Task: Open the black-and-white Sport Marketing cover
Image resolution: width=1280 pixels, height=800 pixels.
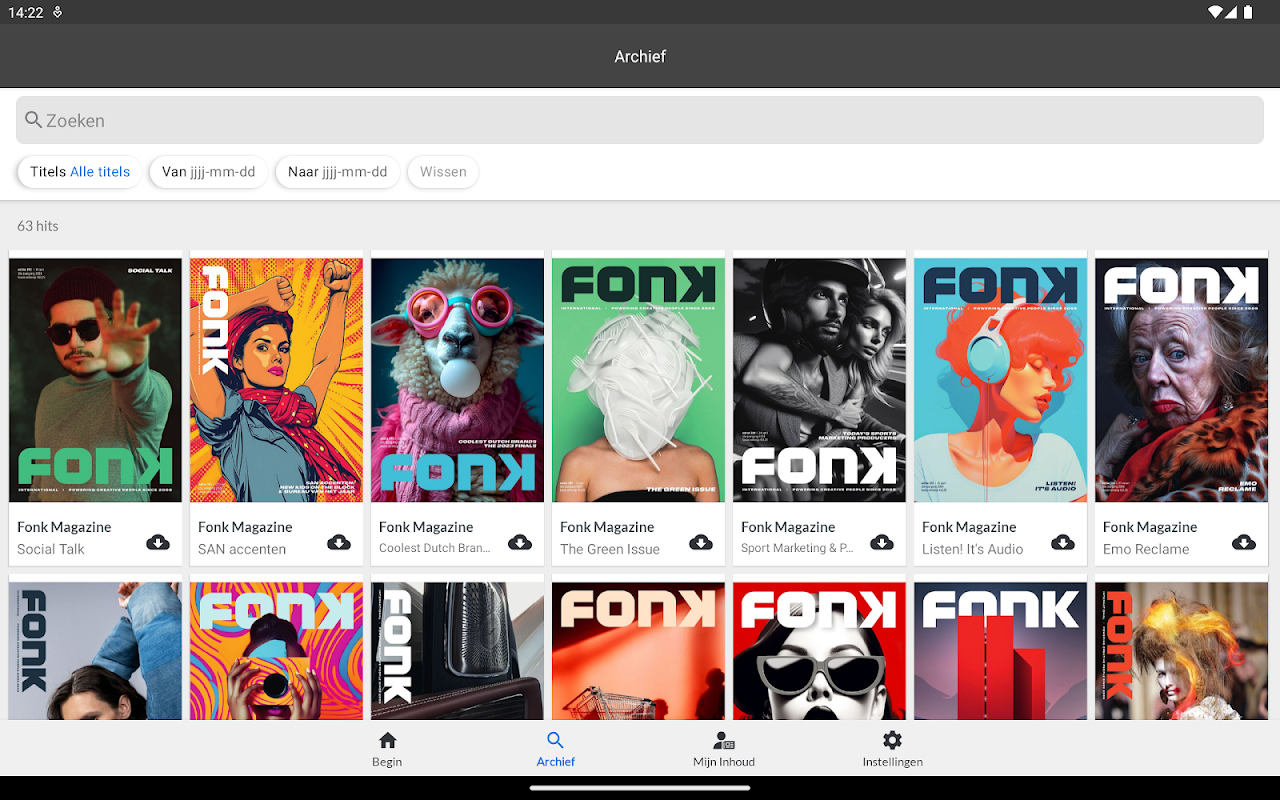Action: 820,380
